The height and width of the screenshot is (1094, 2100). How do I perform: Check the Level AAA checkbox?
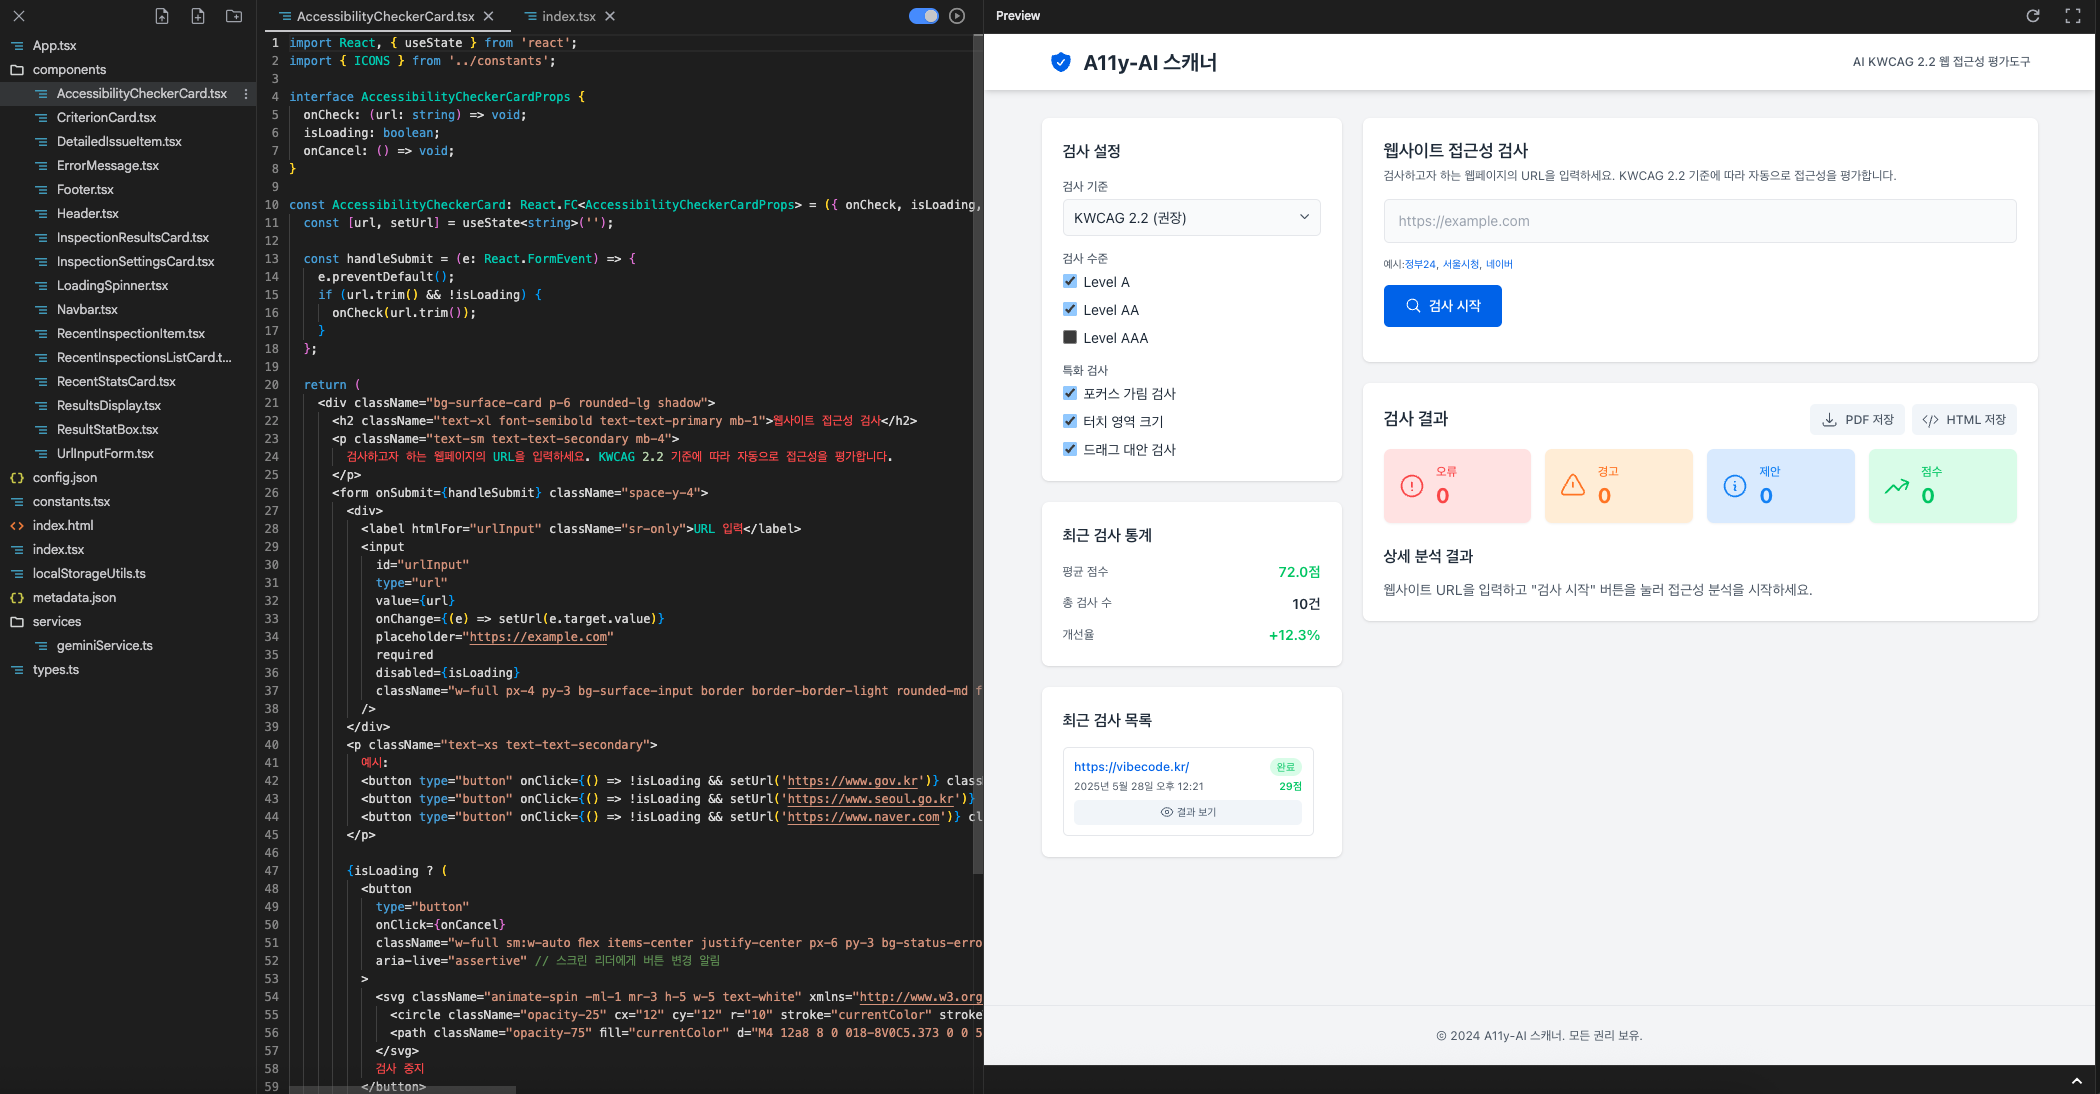click(1070, 337)
